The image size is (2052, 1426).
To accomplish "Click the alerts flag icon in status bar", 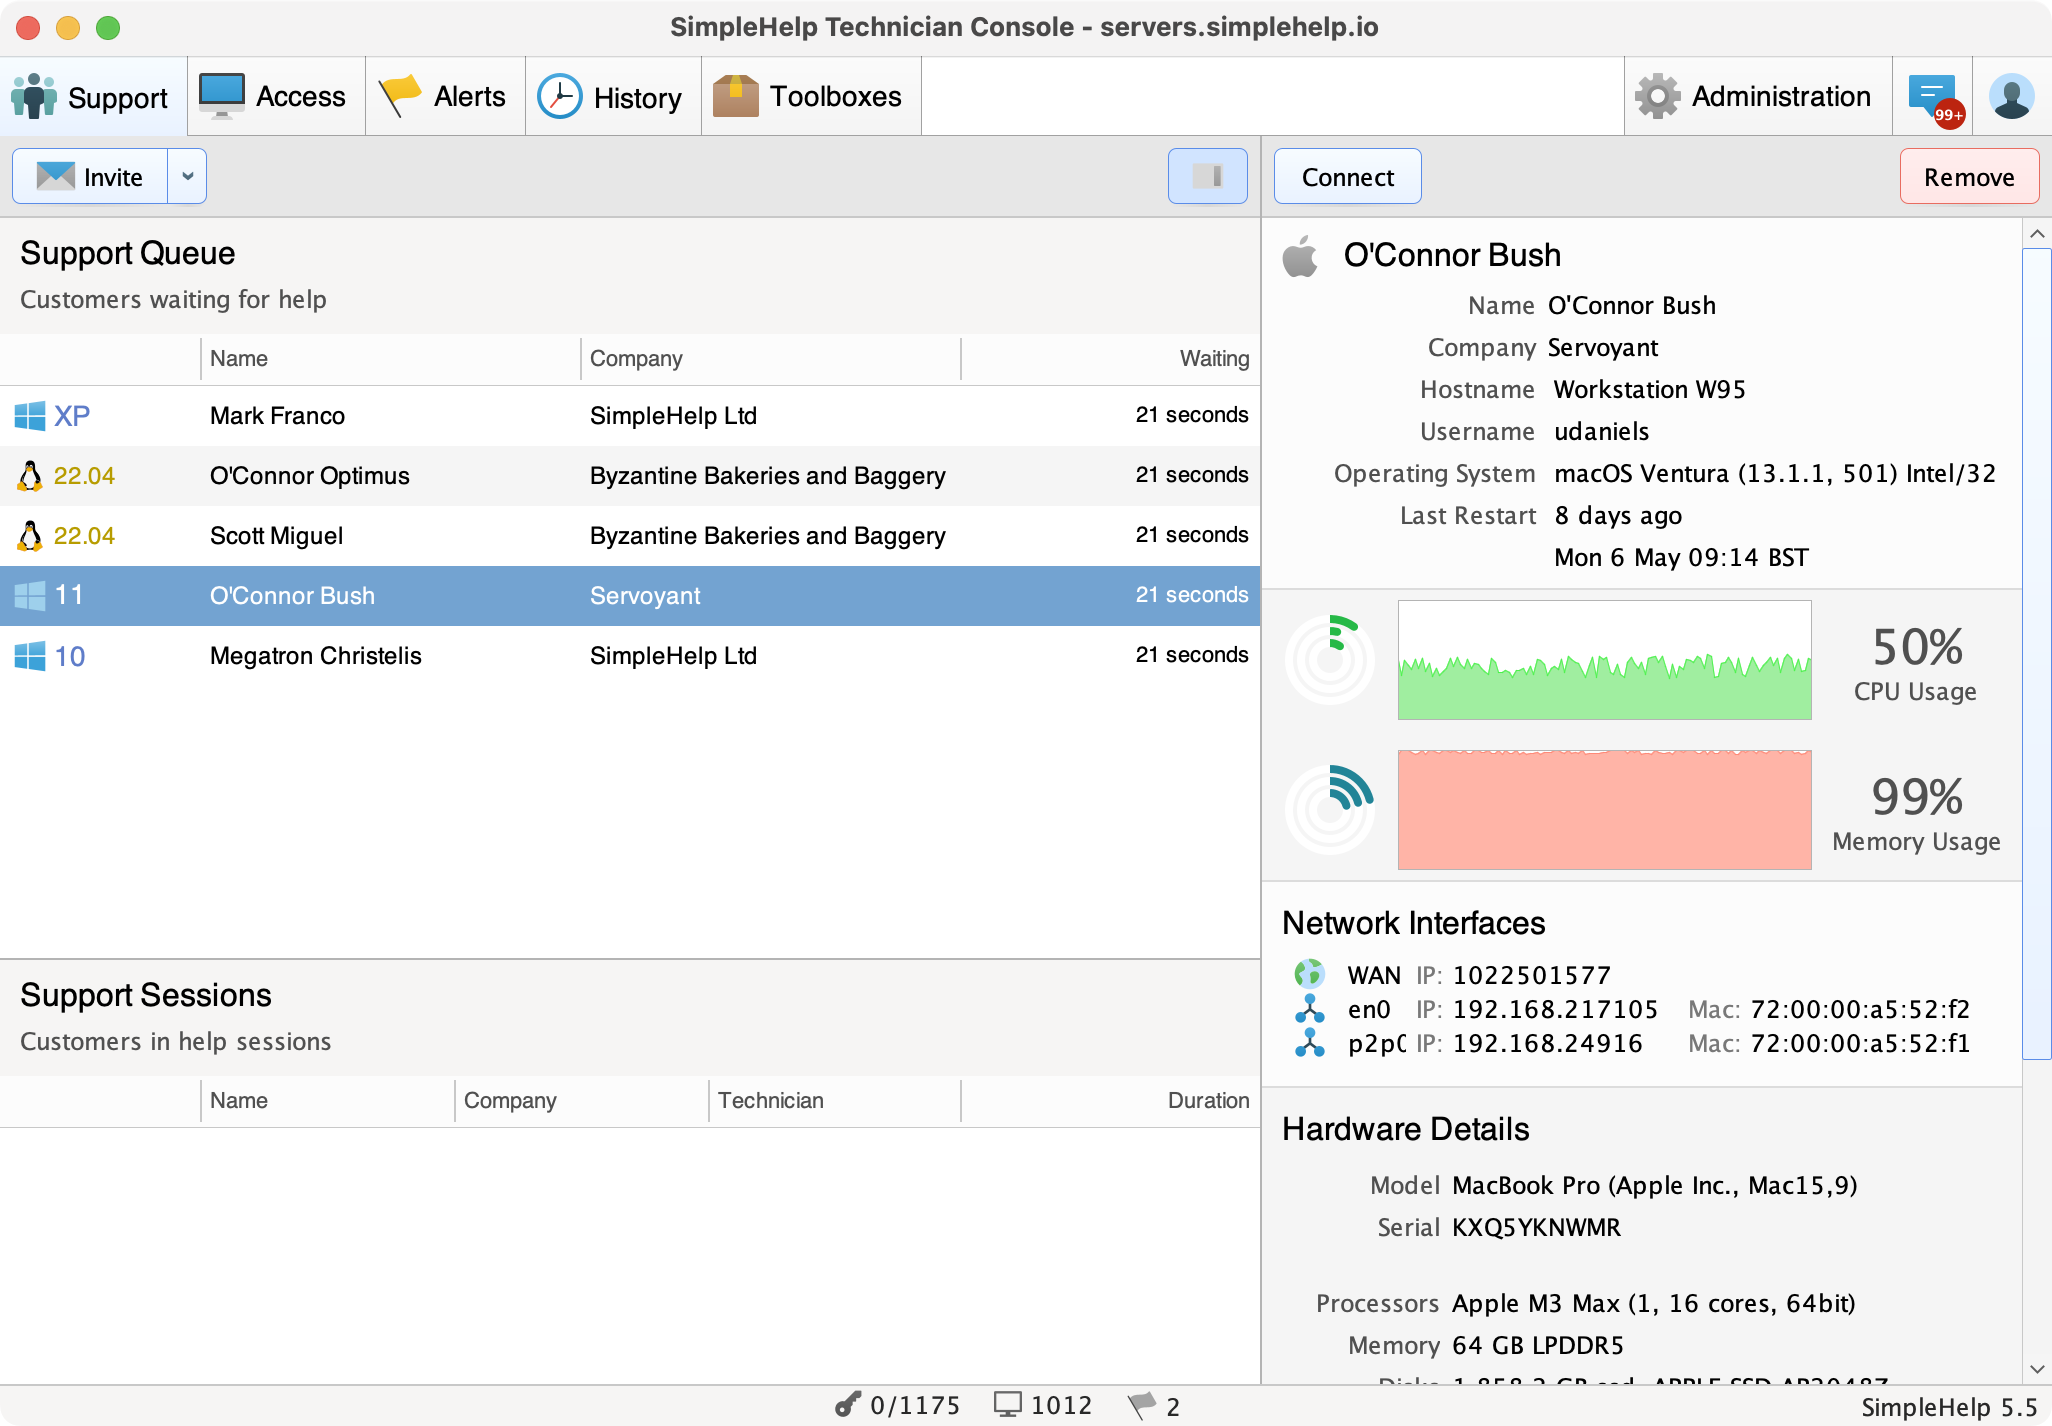I will (x=1142, y=1405).
